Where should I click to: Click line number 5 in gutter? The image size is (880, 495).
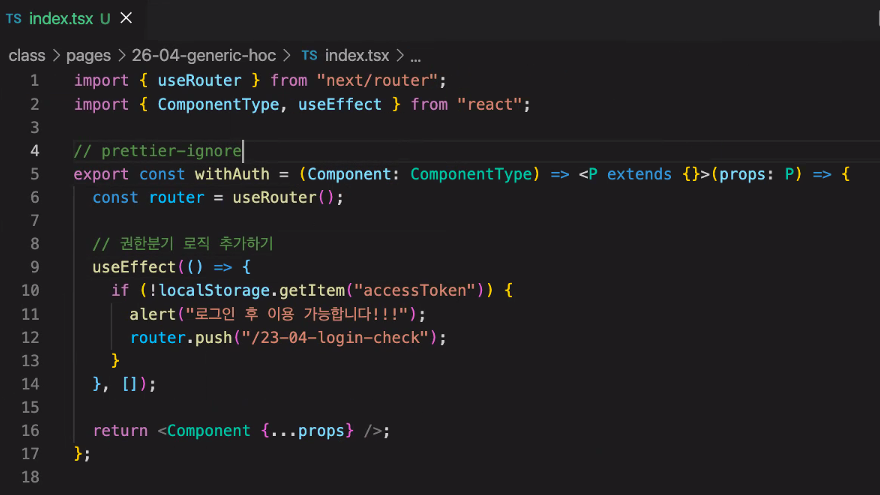tap(34, 174)
